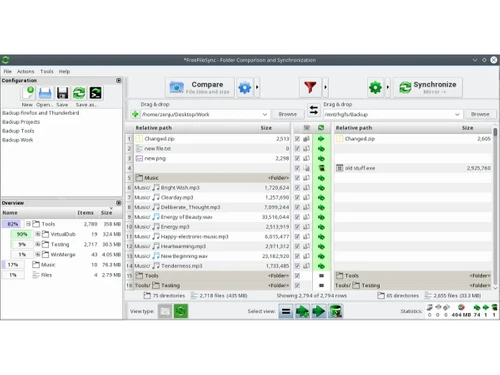Uncheck the Music folder row checkbox
The height and width of the screenshot is (375, 500).
point(297,178)
